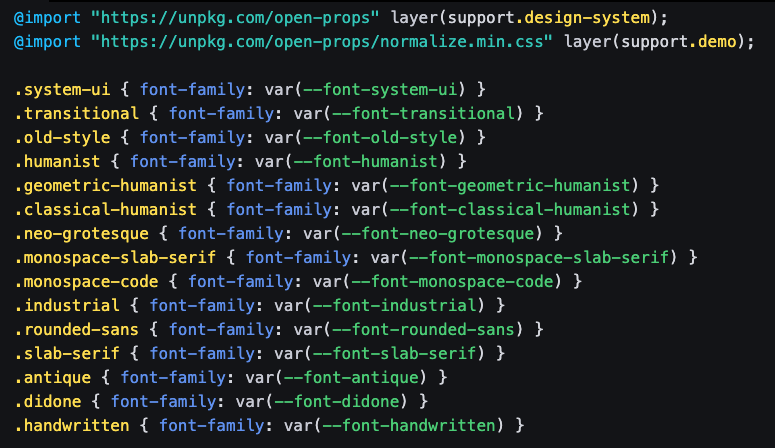This screenshot has height=448, width=775.
Task: Click the --font-geometric-humanist variable
Action: click(x=511, y=186)
